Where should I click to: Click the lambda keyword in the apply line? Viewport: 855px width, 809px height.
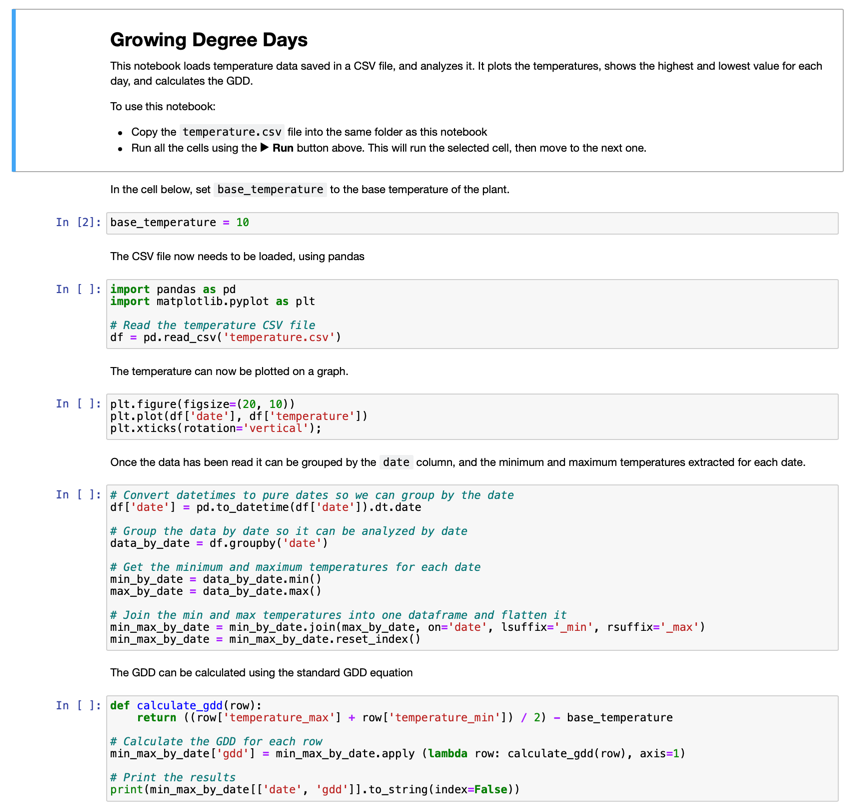pyautogui.click(x=445, y=752)
